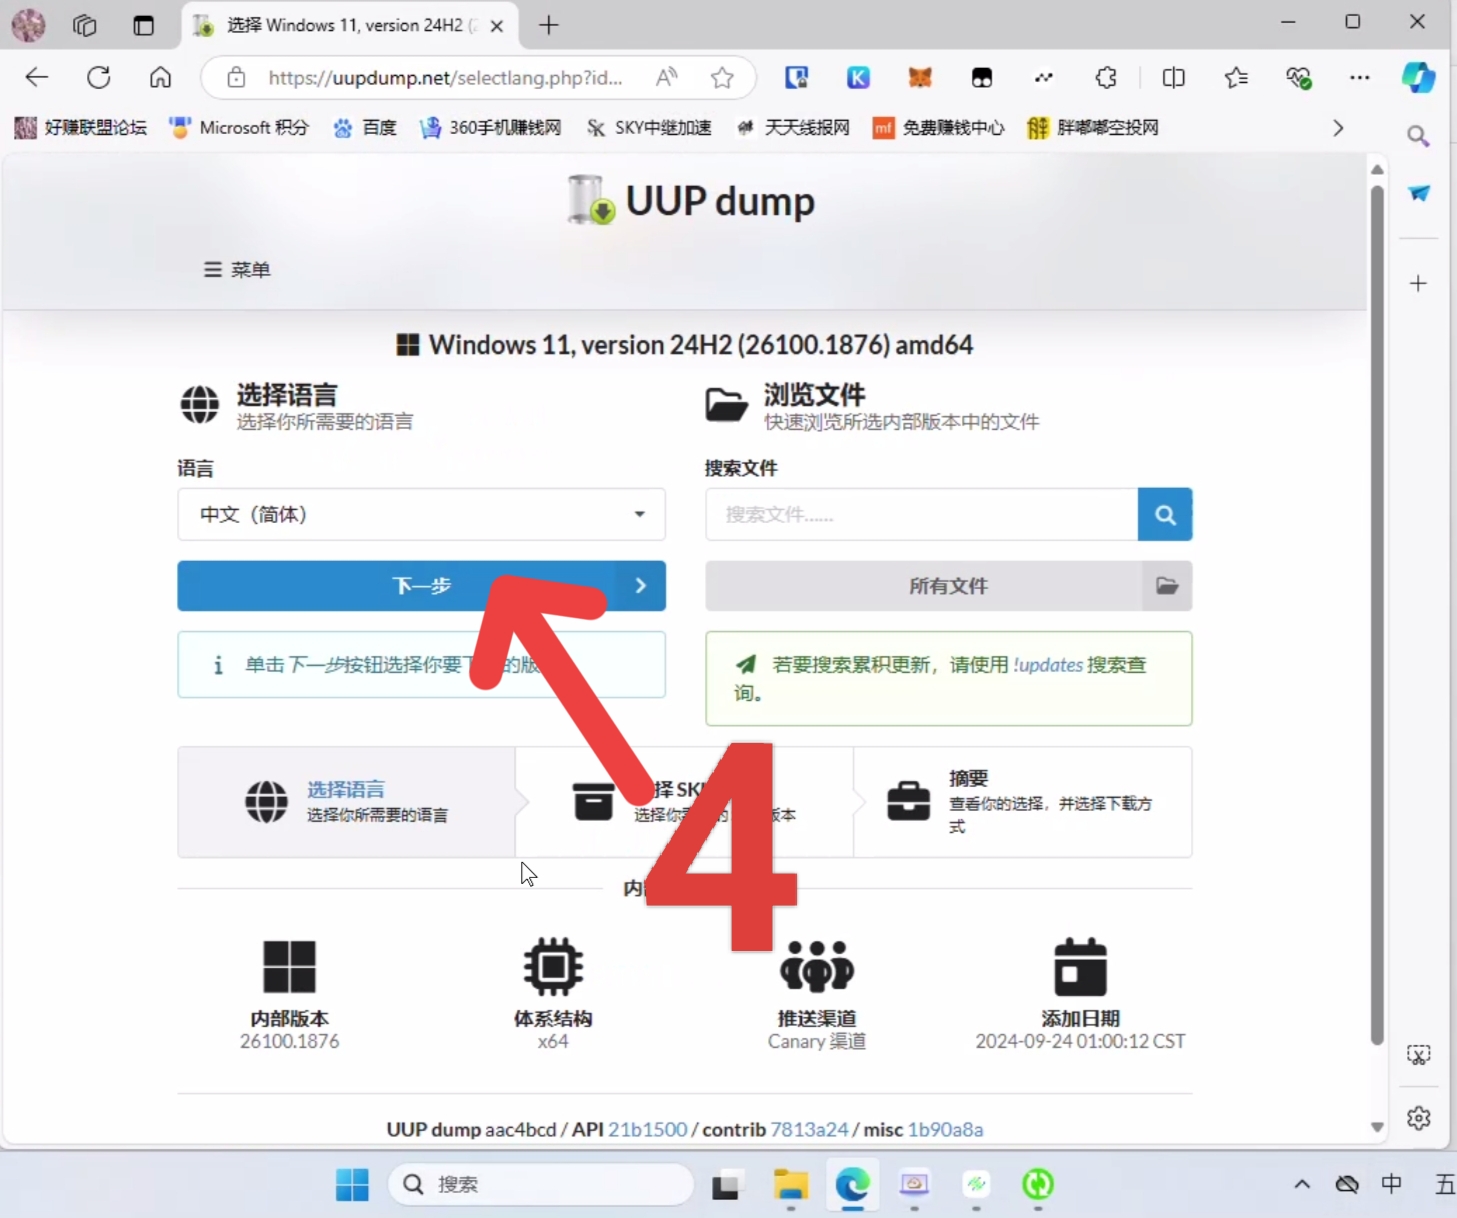
Task: Add page to favorites star icon
Action: 722,77
